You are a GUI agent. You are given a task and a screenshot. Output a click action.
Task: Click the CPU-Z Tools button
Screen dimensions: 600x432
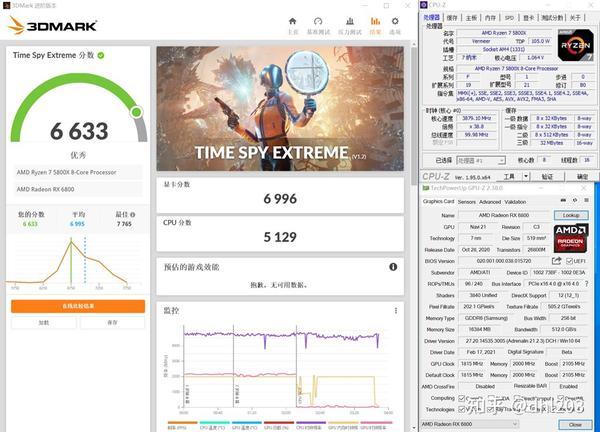[x=509, y=176]
